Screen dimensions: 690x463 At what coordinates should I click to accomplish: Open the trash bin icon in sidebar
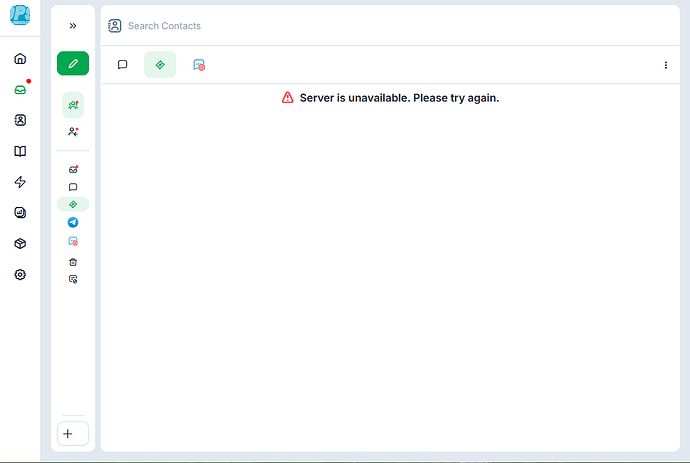[73, 262]
